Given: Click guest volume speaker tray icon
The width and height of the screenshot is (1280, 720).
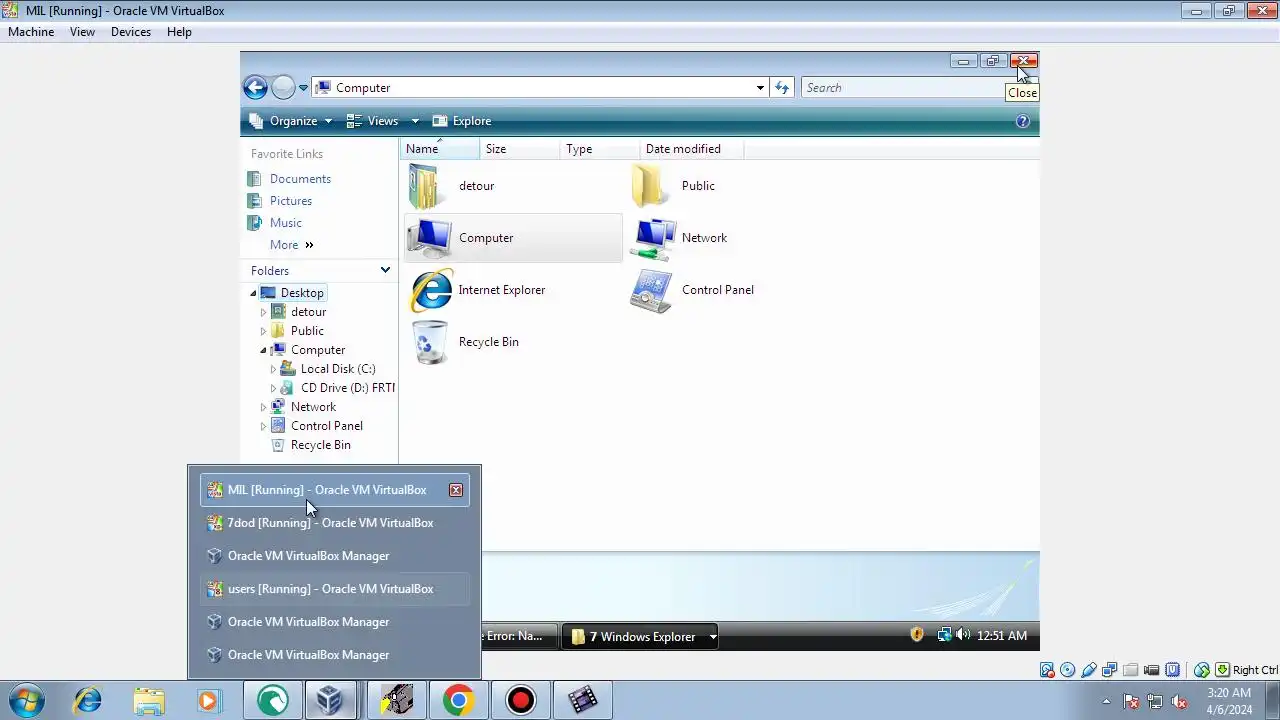Looking at the screenshot, I should coord(962,635).
